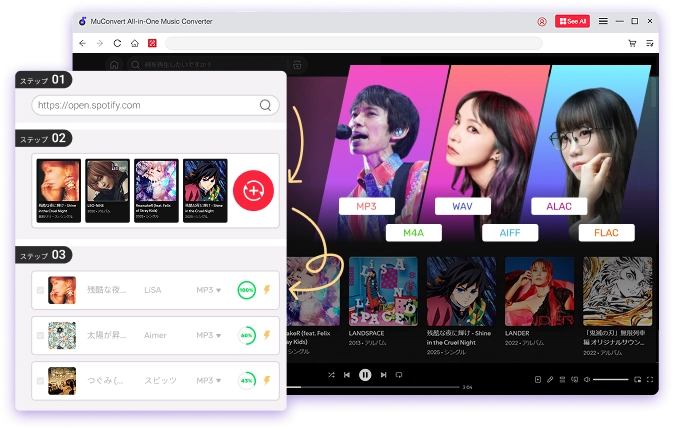The width and height of the screenshot is (674, 430).
Task: Click the red See All button
Action: pyautogui.click(x=572, y=21)
